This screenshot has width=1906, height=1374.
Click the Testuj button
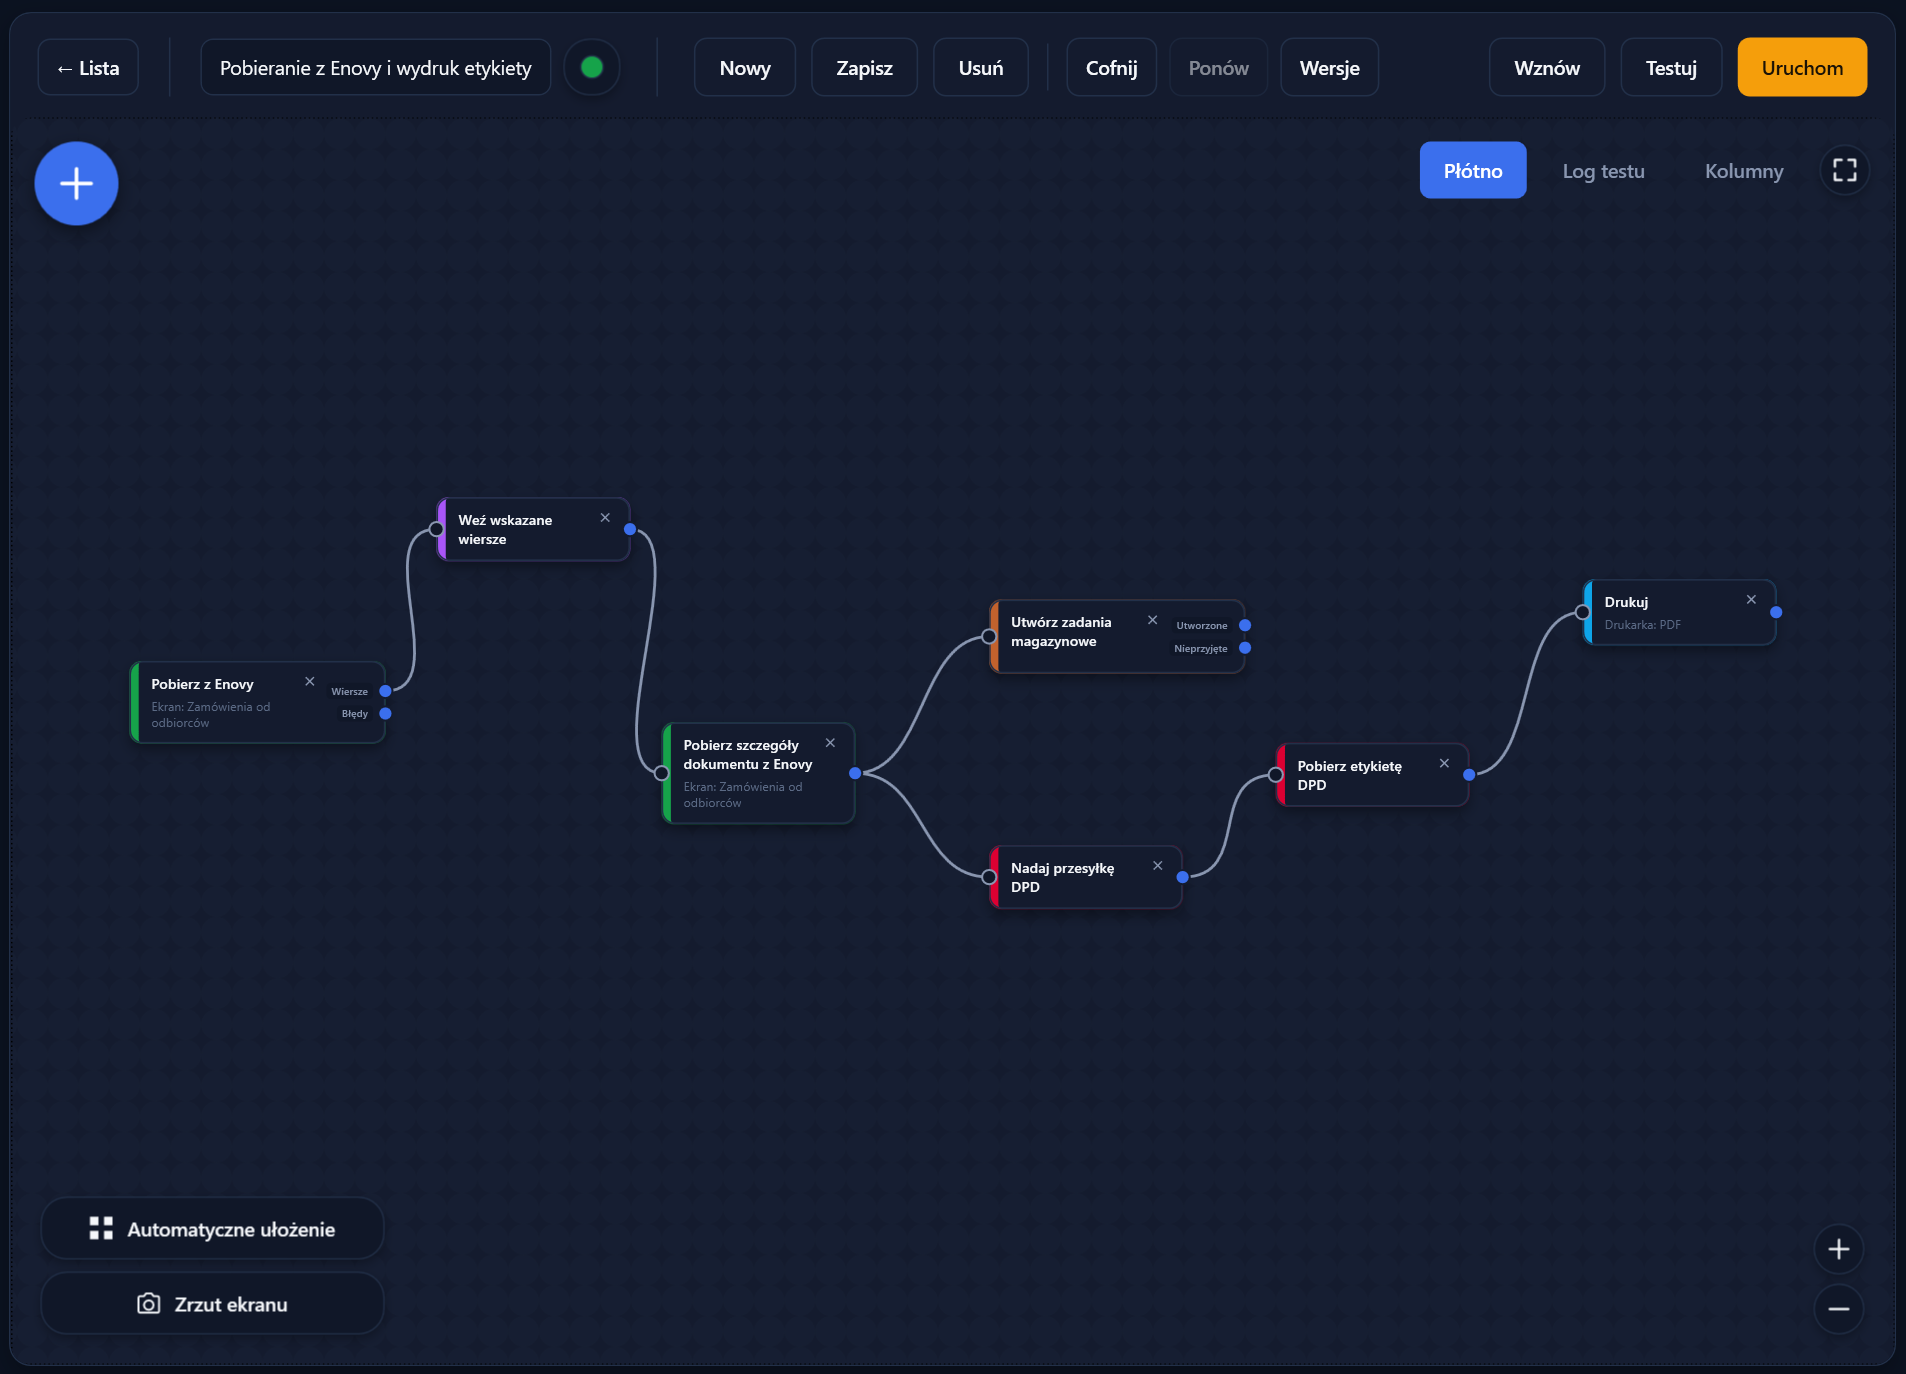1671,68
